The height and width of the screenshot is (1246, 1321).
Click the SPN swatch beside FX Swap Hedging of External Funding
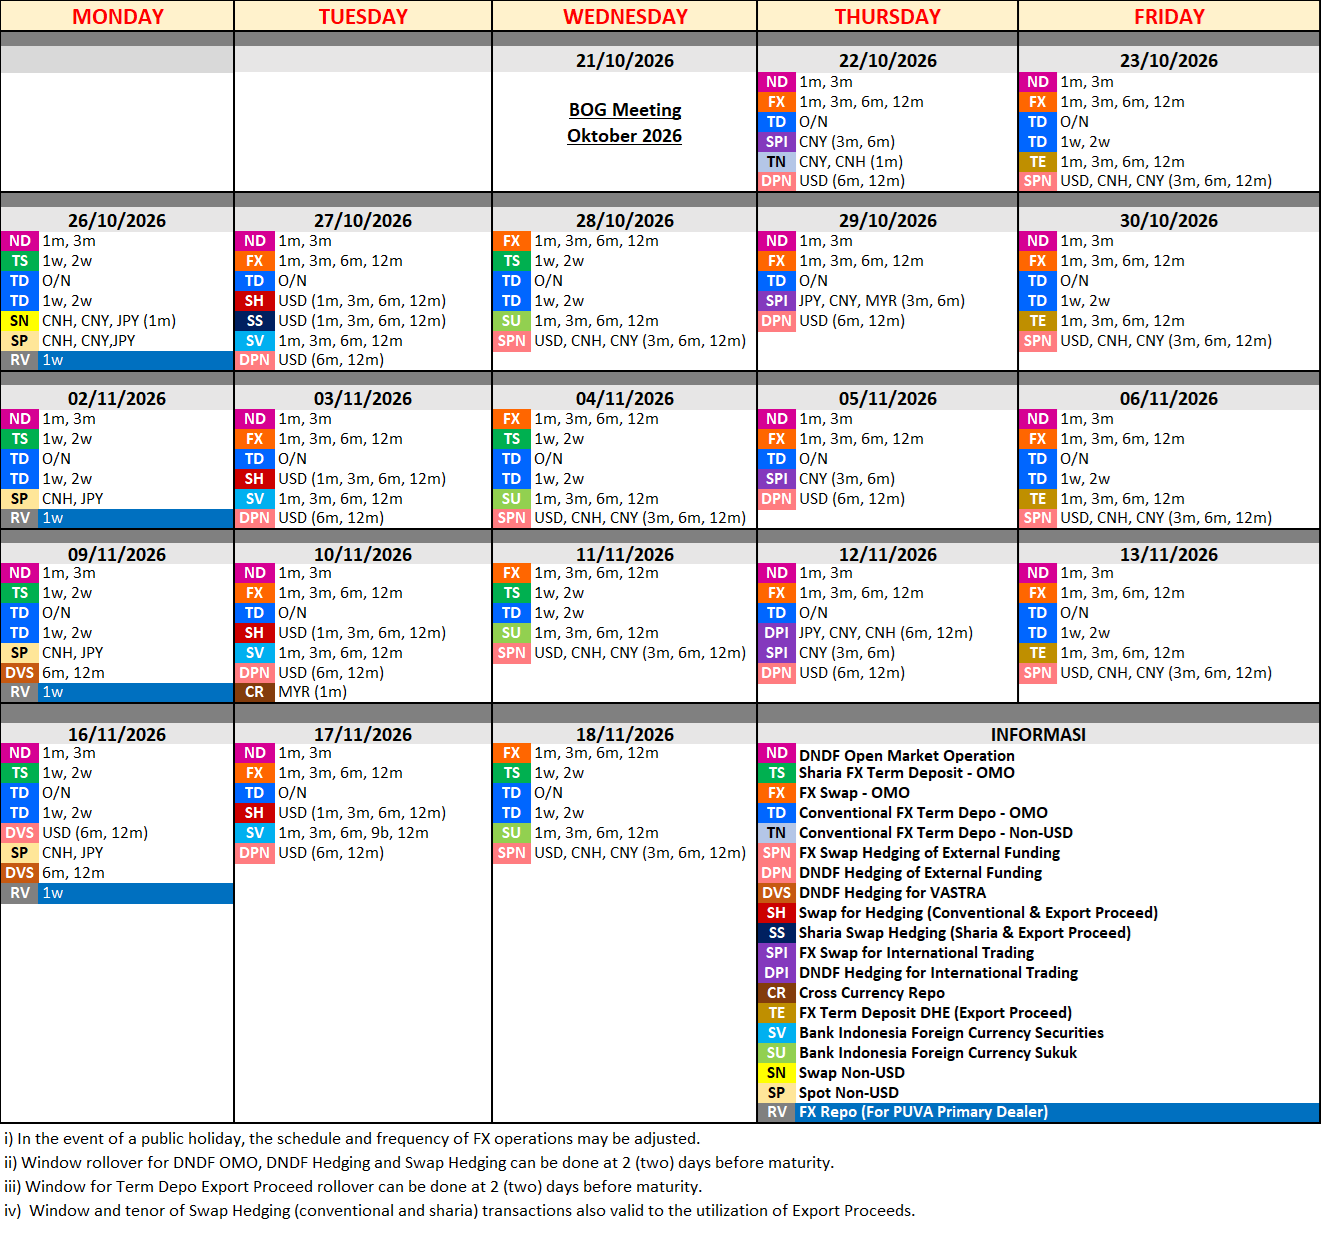[x=777, y=853]
